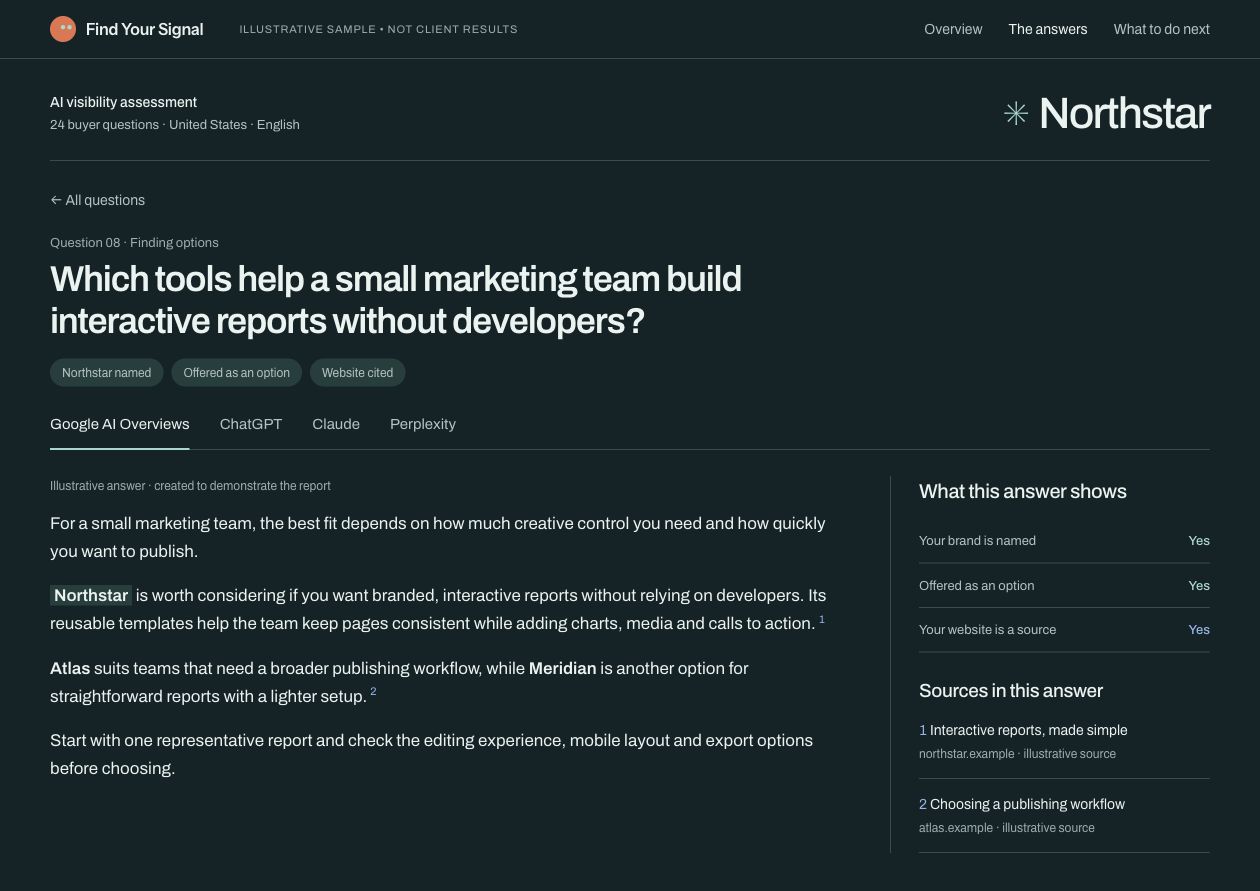Click the bold Meridian brand name
The height and width of the screenshot is (891, 1260).
click(563, 668)
